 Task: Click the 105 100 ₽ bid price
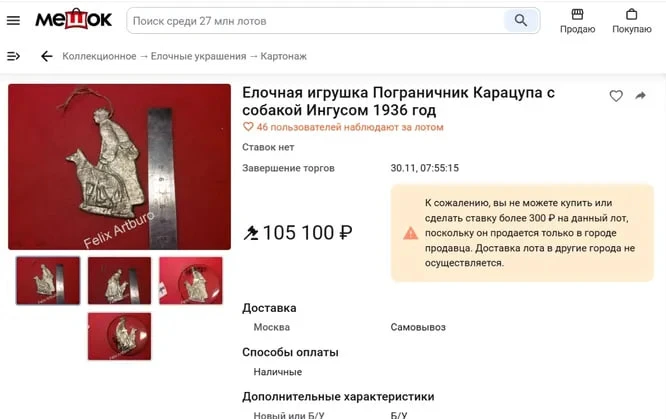(x=298, y=233)
